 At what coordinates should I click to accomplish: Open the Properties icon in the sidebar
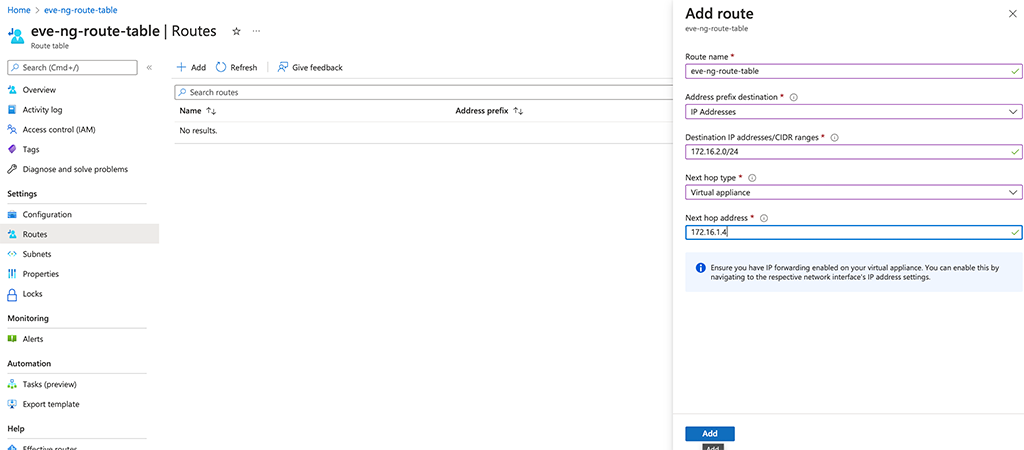11,274
